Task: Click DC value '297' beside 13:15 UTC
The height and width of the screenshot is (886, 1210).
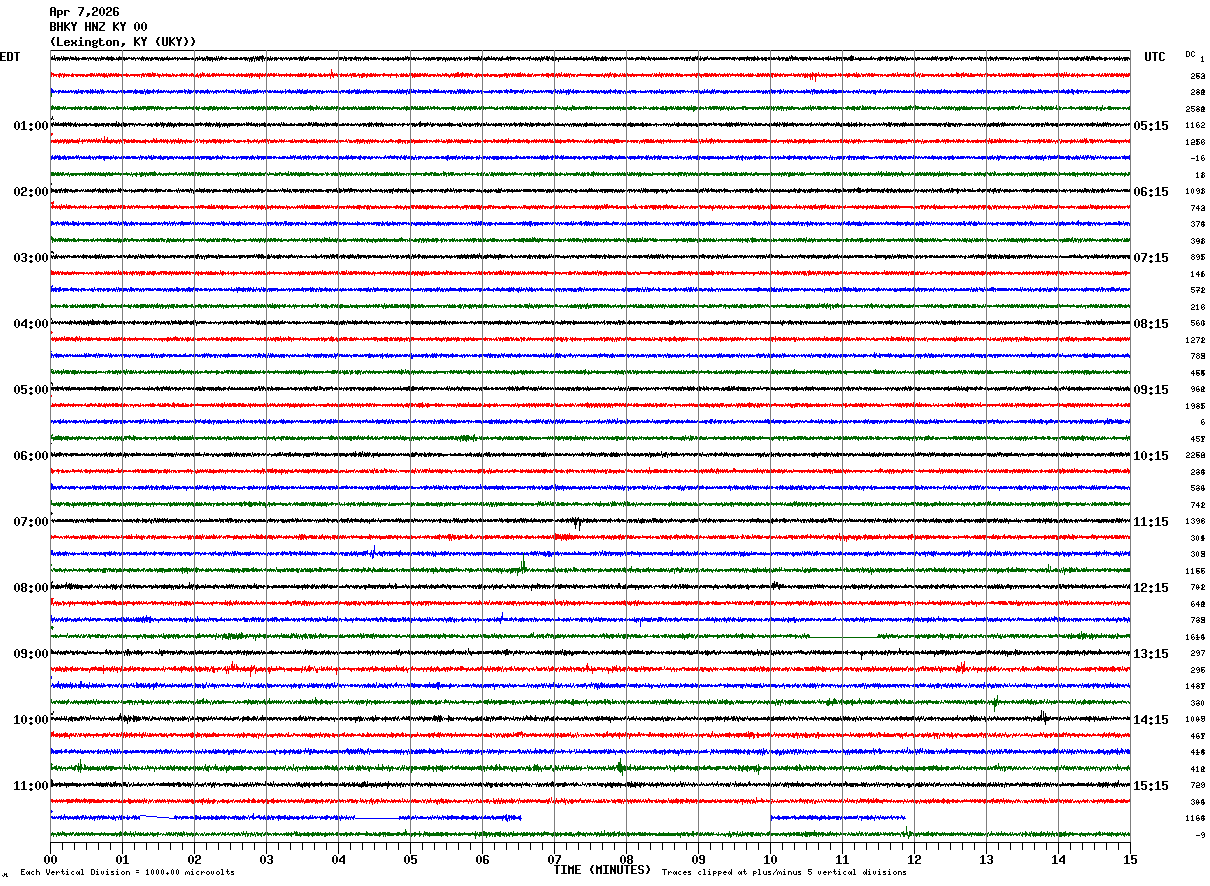Action: 1197,653
